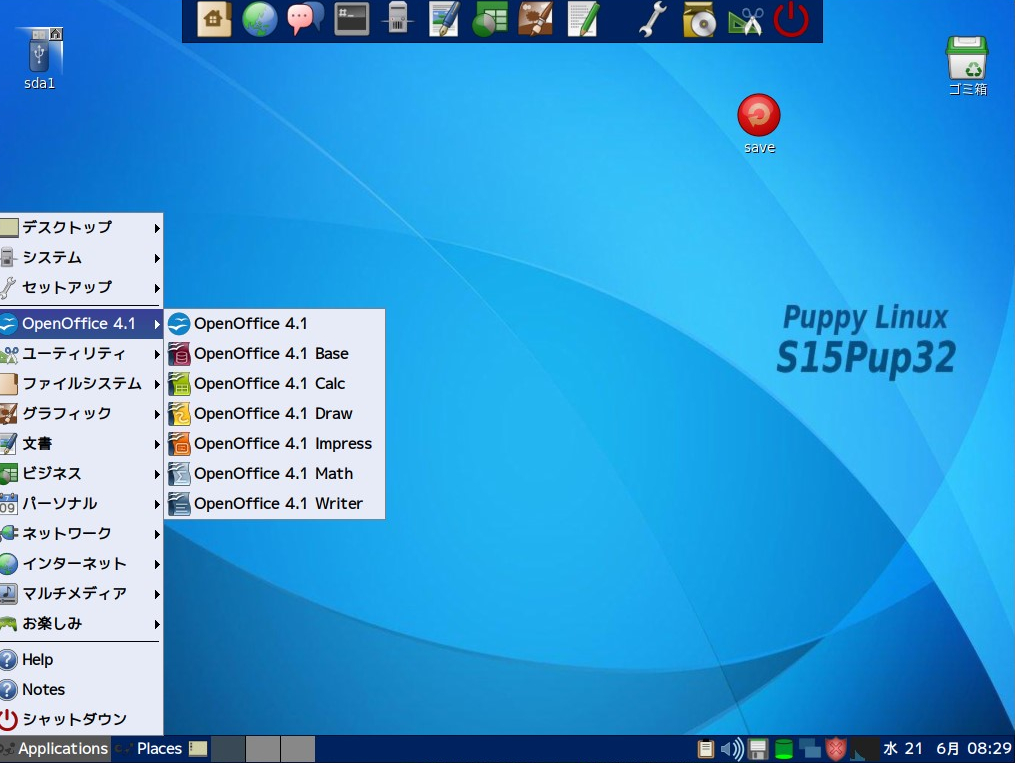Click the taskbar clock showing 08:29
This screenshot has width=1015, height=763.
click(x=947, y=749)
